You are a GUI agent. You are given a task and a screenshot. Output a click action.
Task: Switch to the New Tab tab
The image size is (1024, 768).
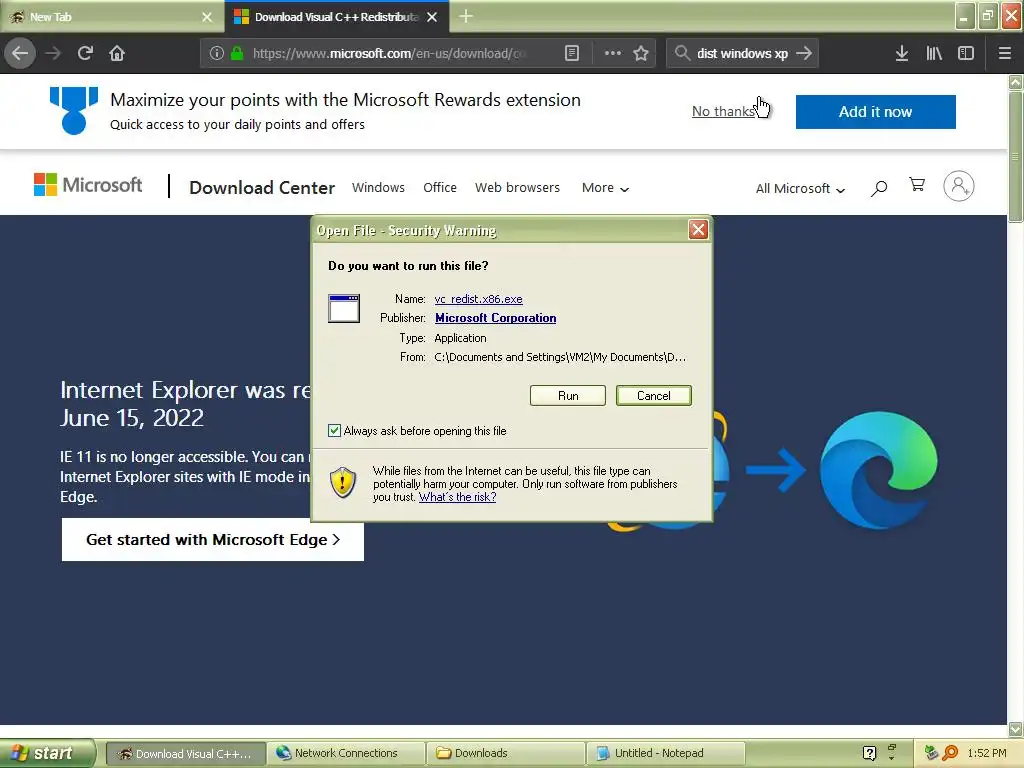[112, 17]
